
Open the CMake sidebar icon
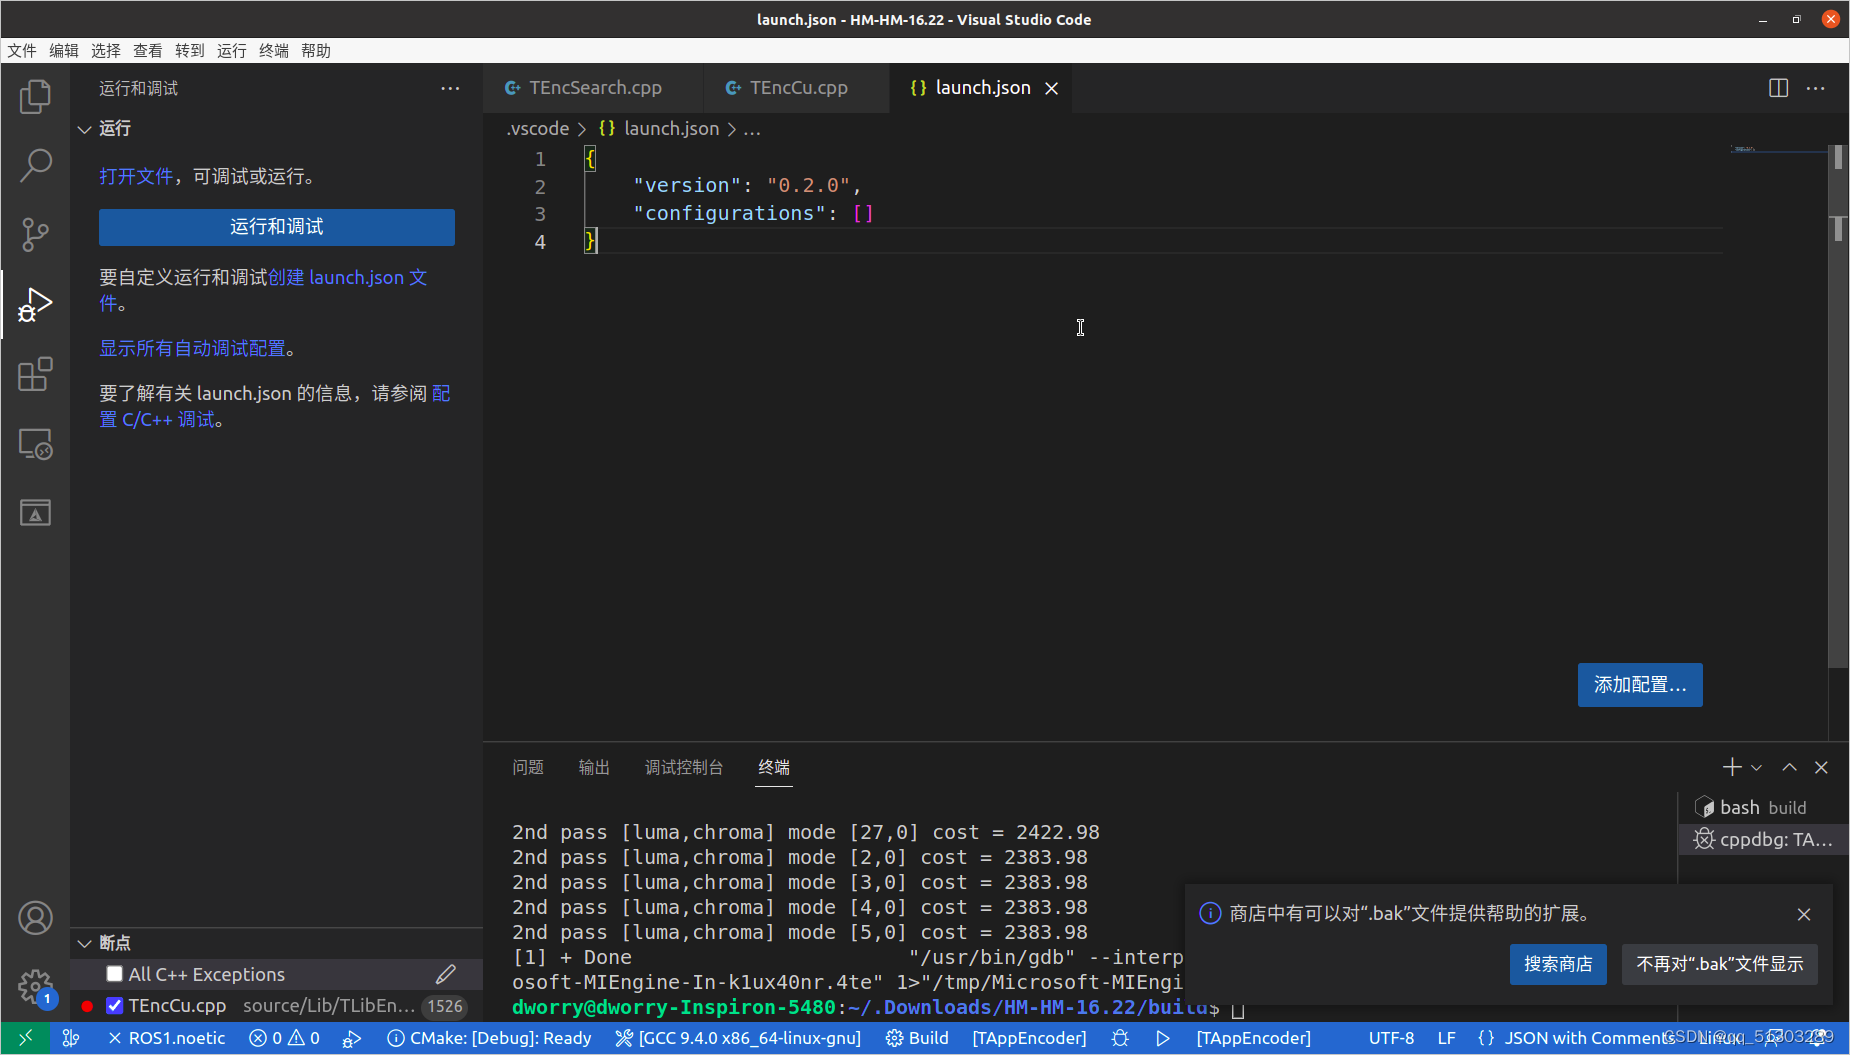point(35,513)
